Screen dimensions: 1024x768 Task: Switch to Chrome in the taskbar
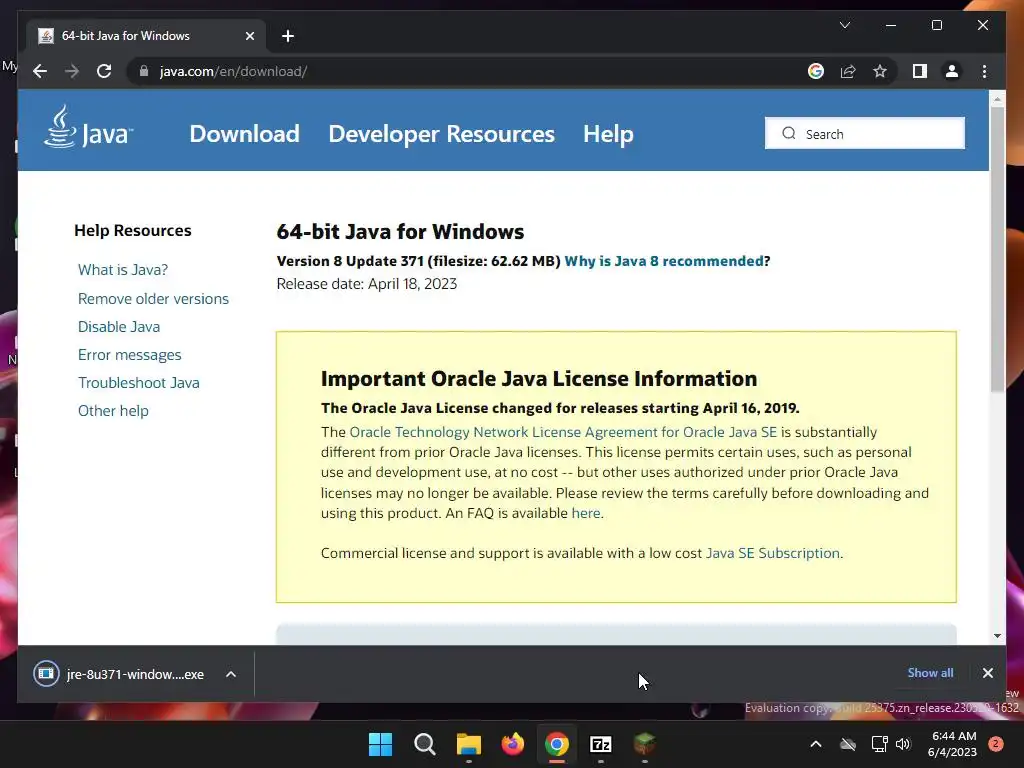click(x=556, y=744)
